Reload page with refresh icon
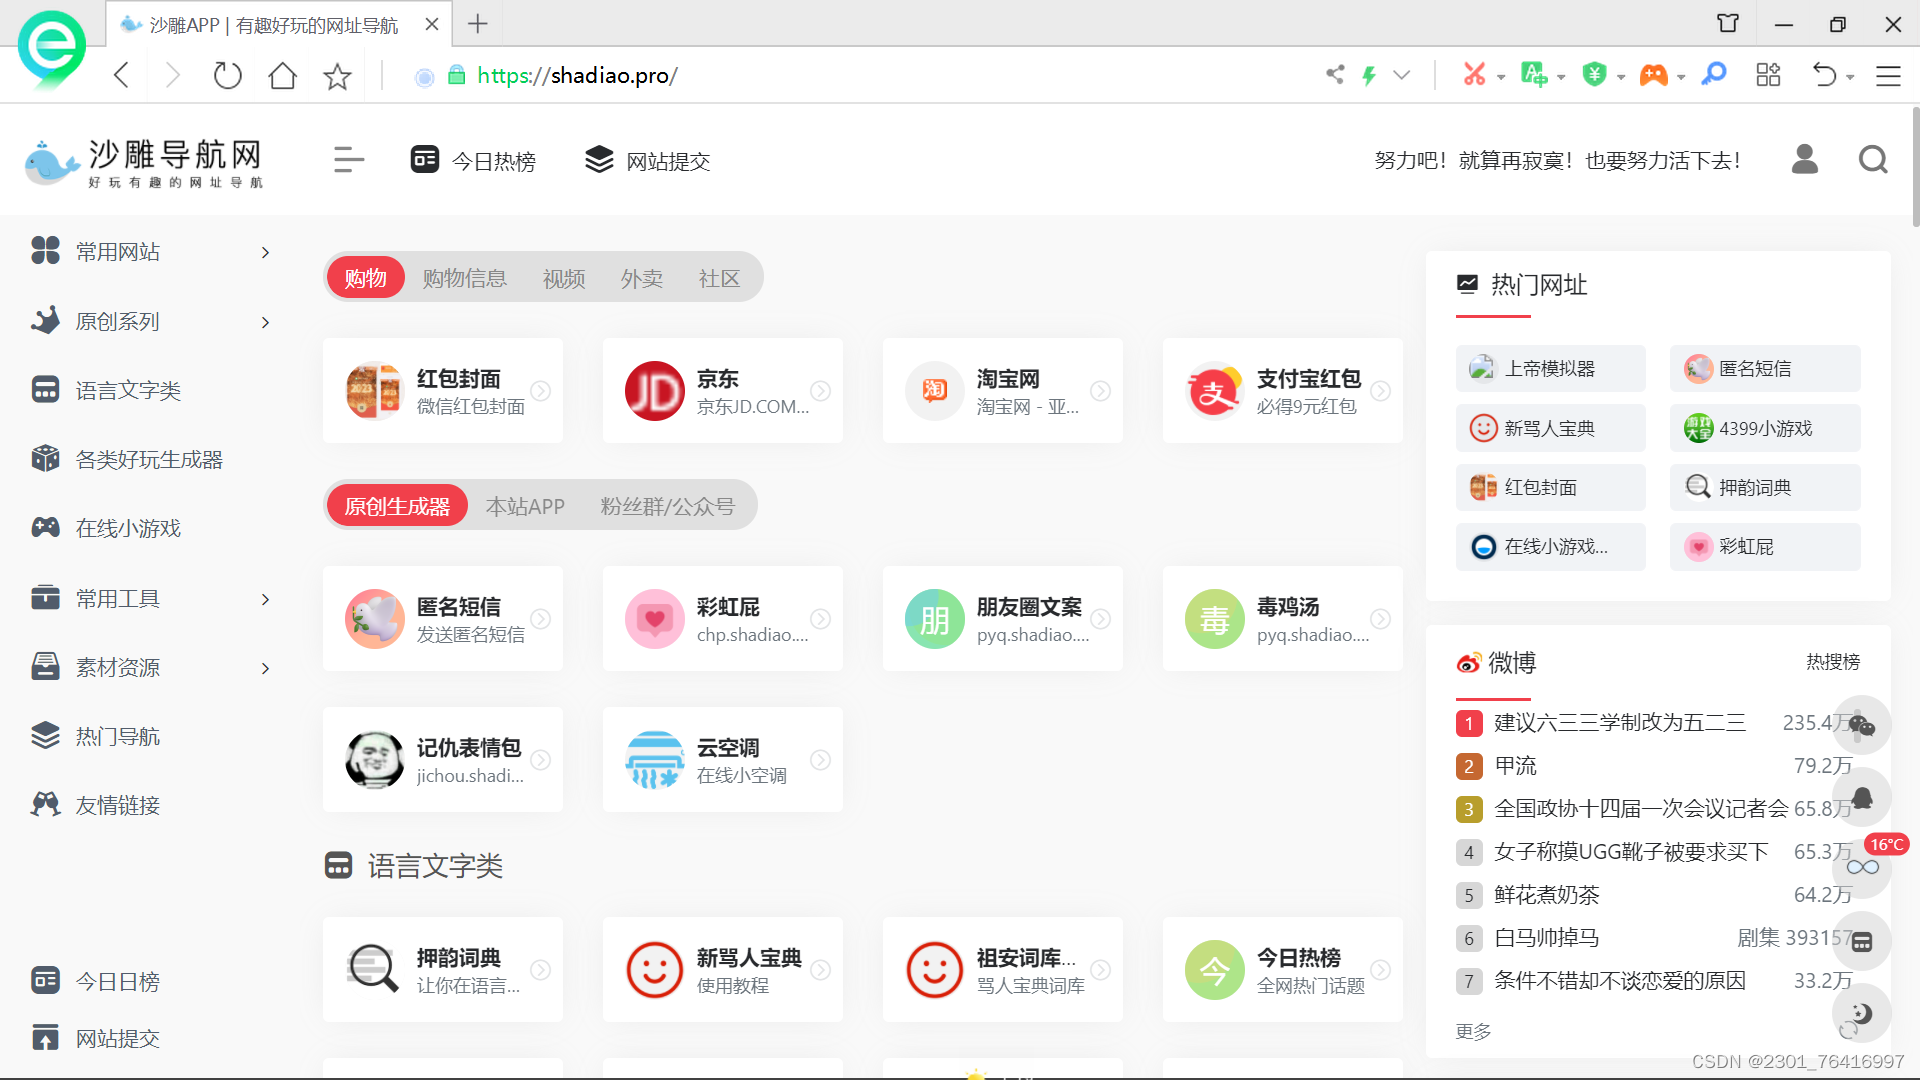The height and width of the screenshot is (1080, 1920). 228,76
